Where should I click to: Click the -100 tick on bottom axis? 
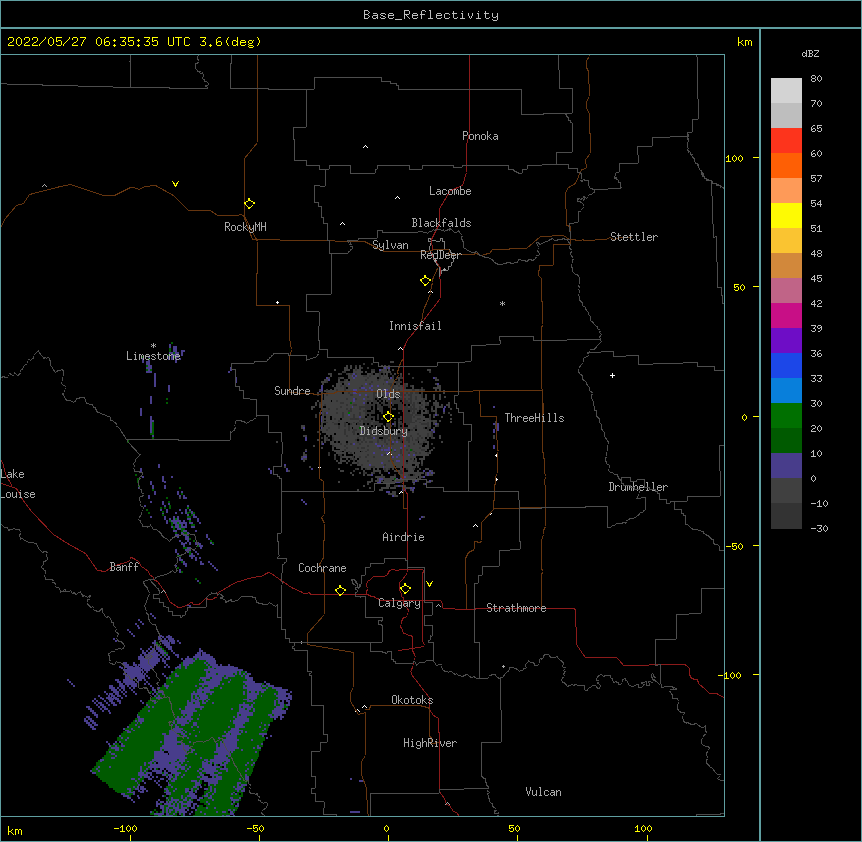tap(125, 828)
